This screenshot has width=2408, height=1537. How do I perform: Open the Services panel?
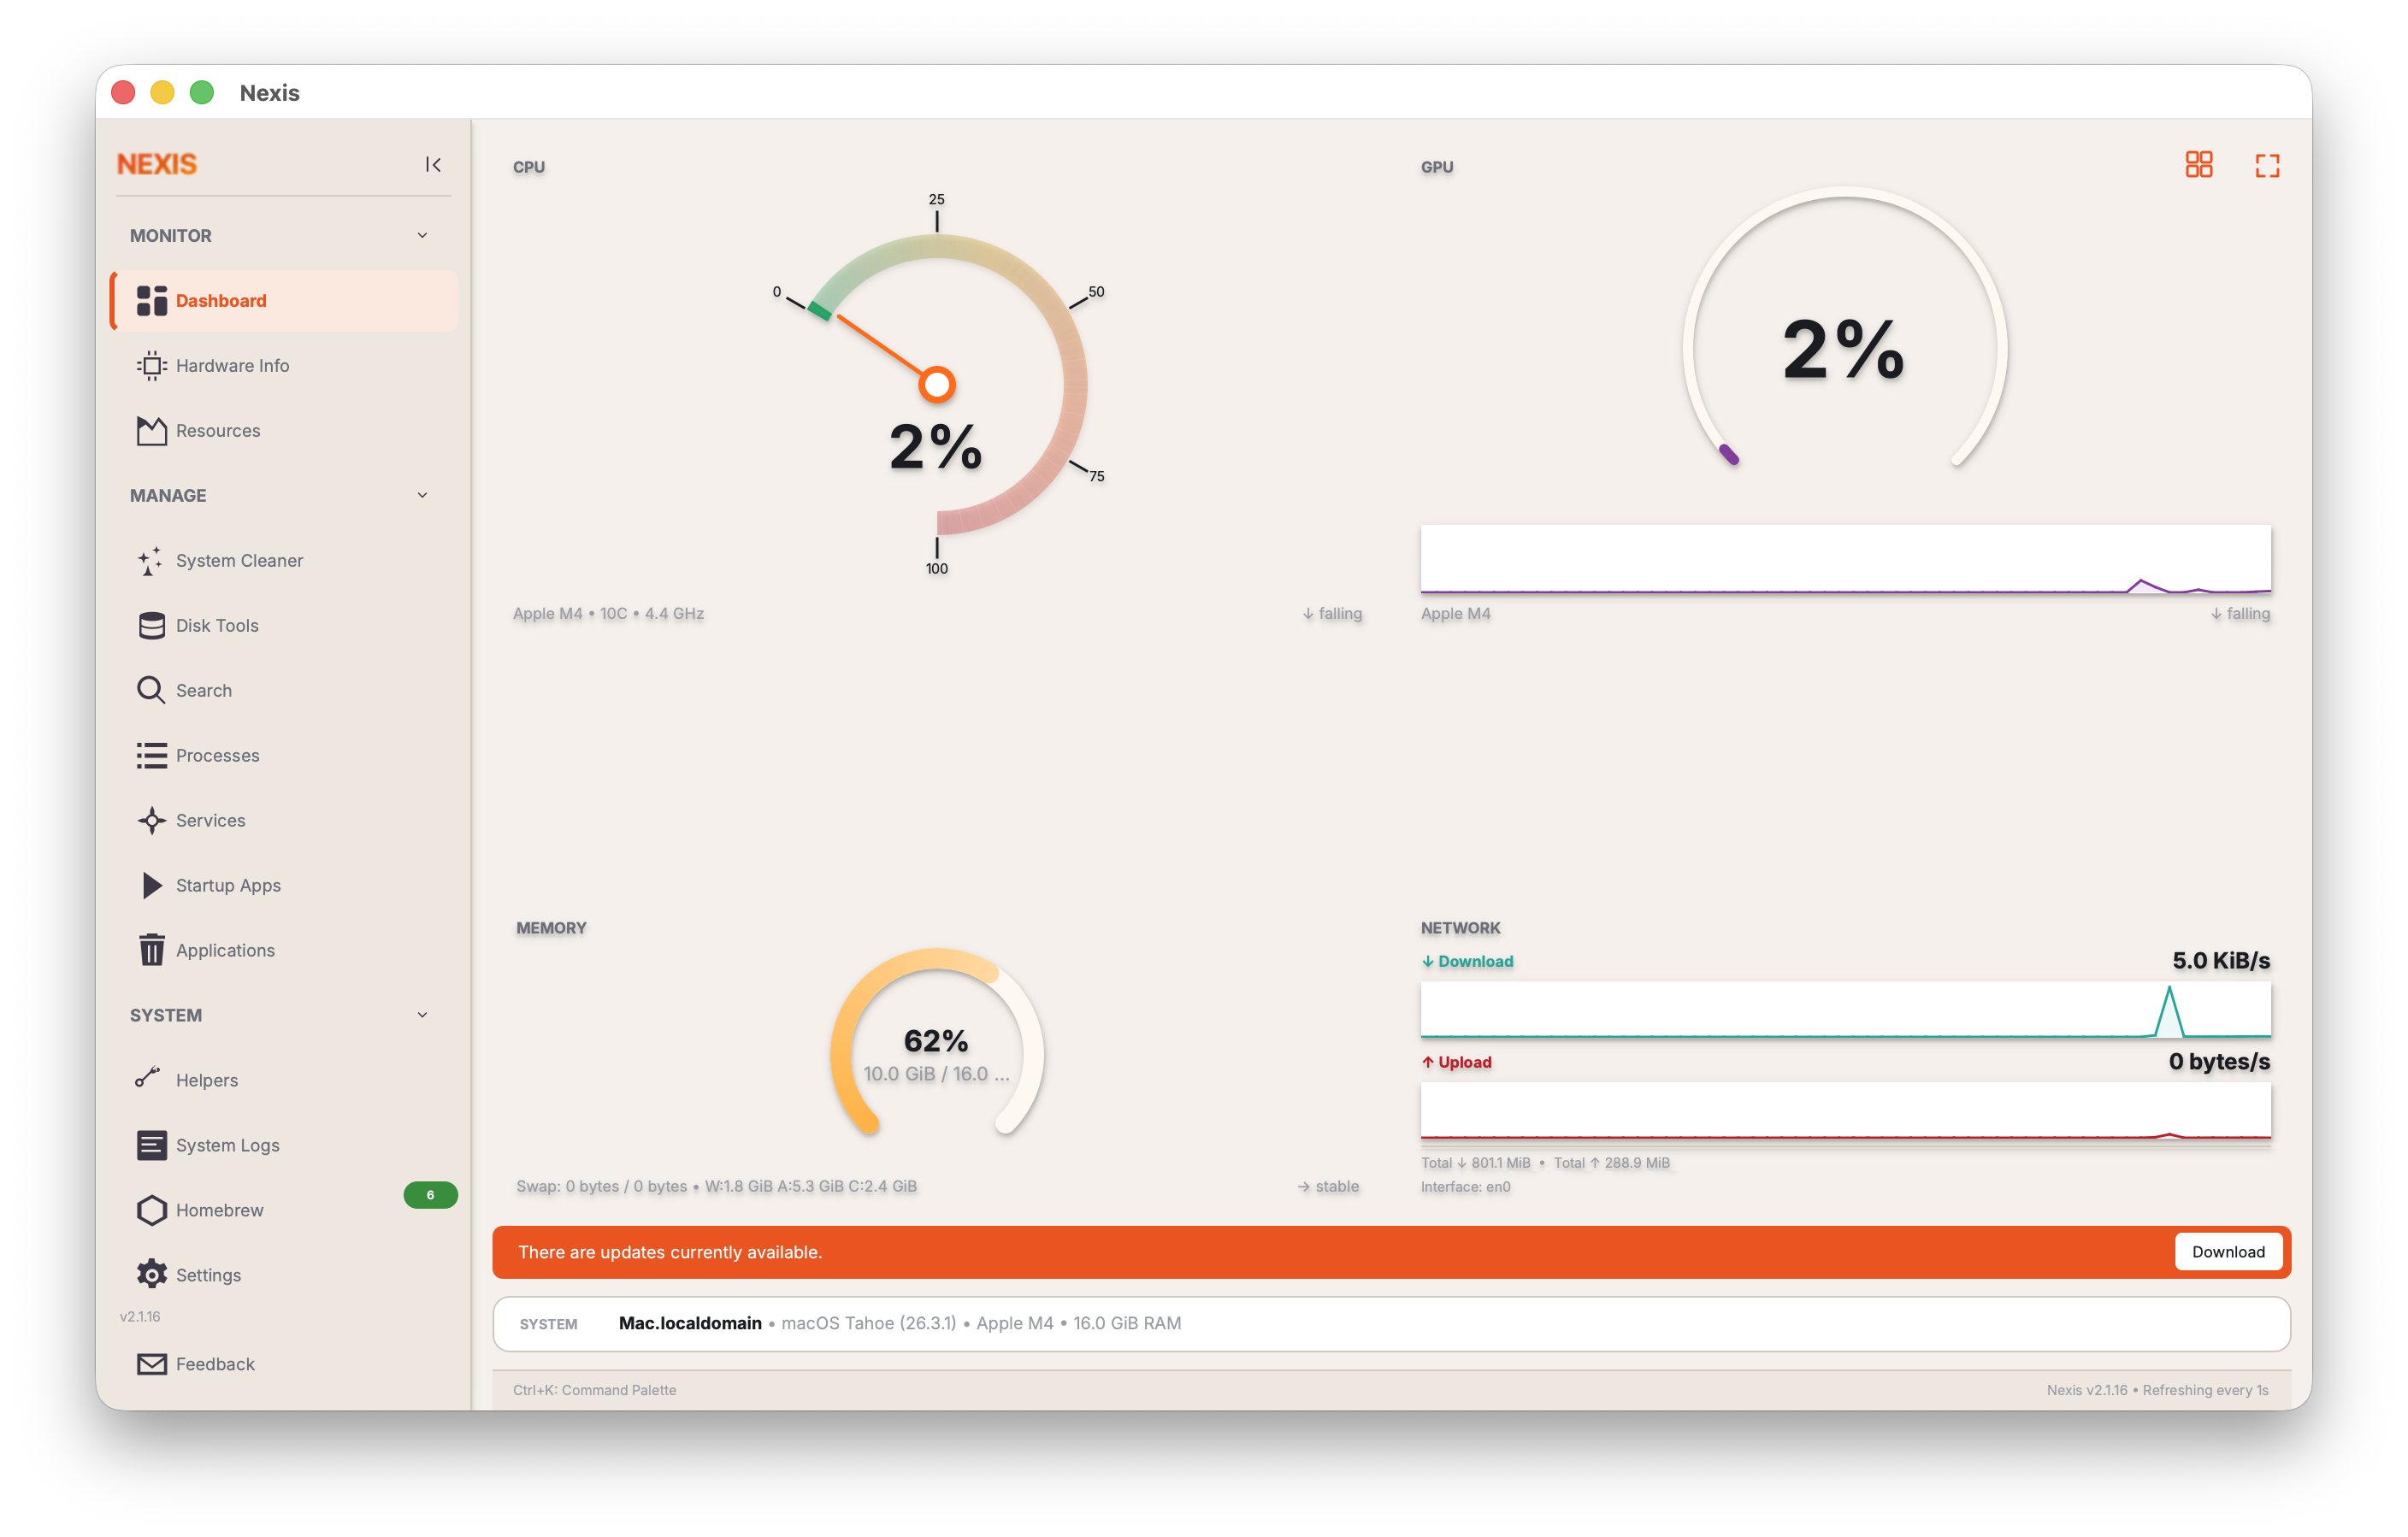[x=210, y=820]
